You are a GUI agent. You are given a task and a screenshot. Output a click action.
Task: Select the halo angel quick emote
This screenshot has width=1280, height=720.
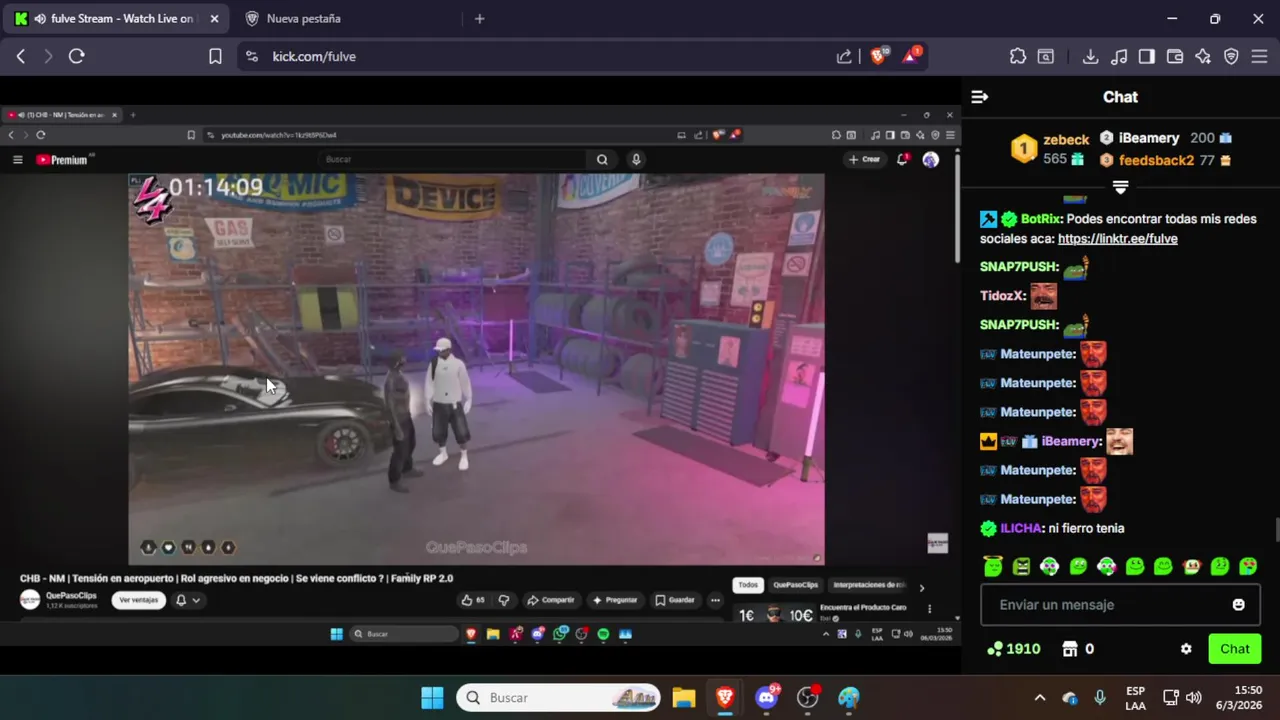(x=992, y=566)
